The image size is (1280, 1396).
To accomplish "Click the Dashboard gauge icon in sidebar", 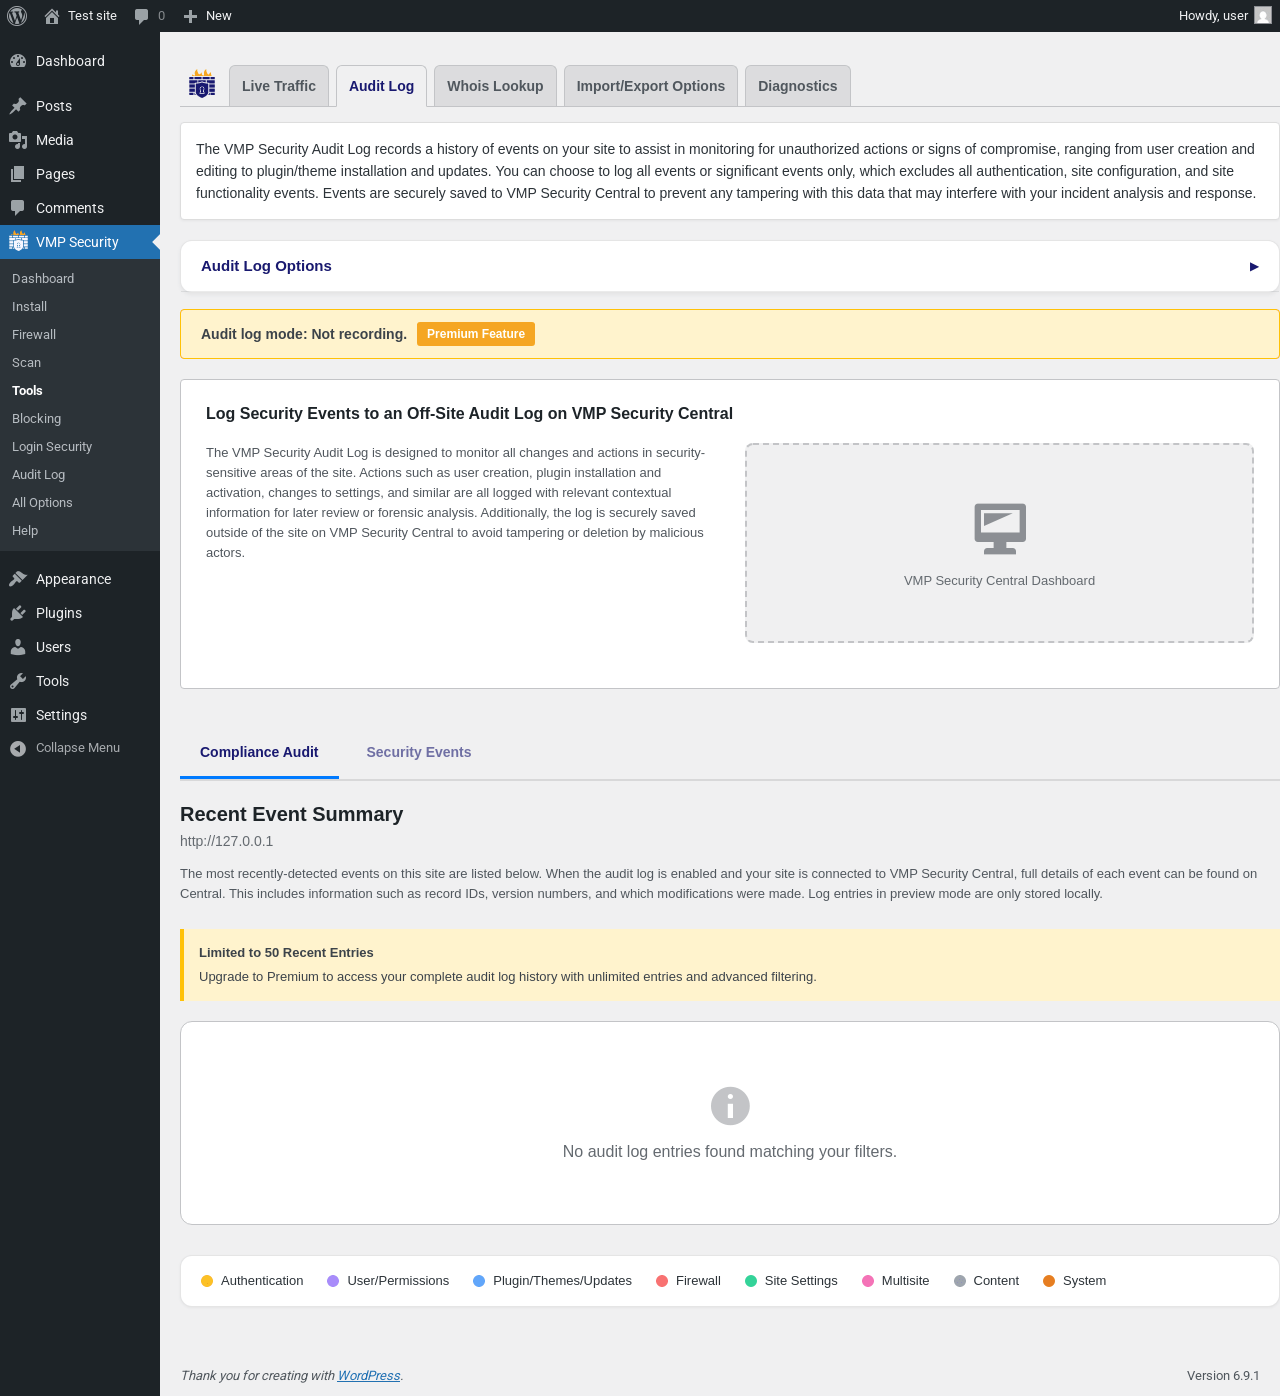I will pos(18,61).
